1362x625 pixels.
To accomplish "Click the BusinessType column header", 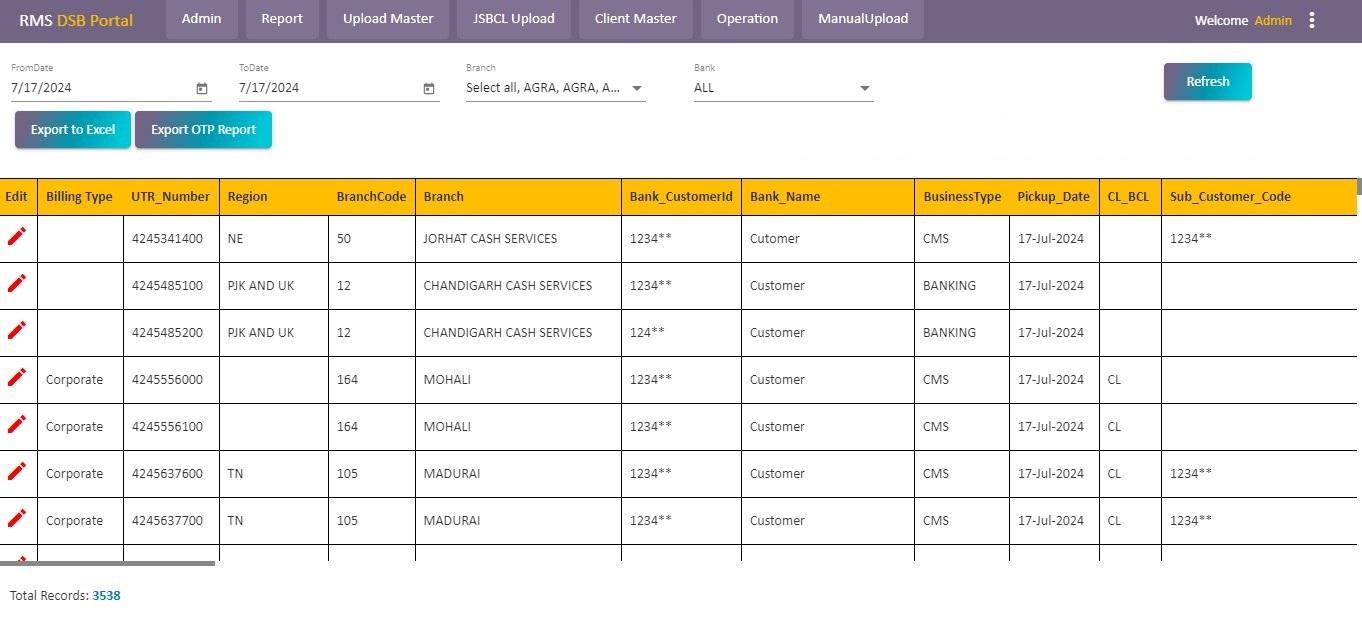I will click(962, 197).
